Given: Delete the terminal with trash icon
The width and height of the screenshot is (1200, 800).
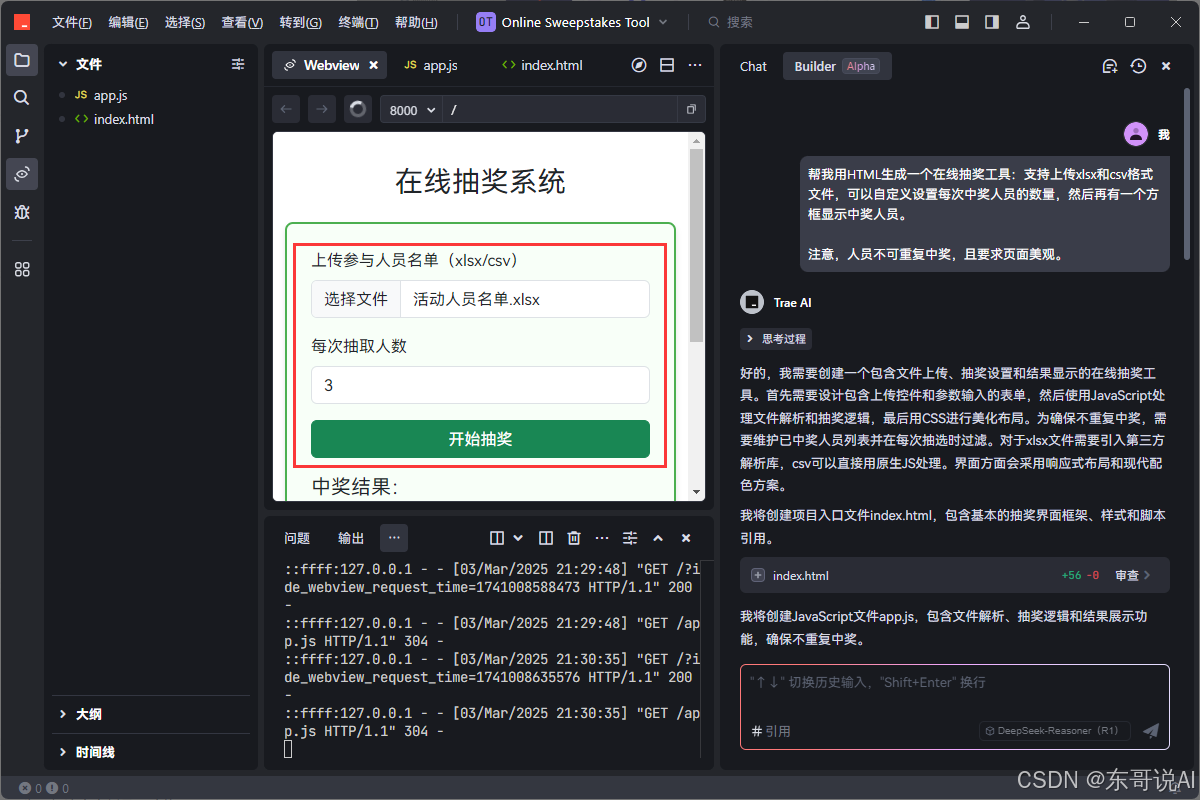Looking at the screenshot, I should (574, 538).
